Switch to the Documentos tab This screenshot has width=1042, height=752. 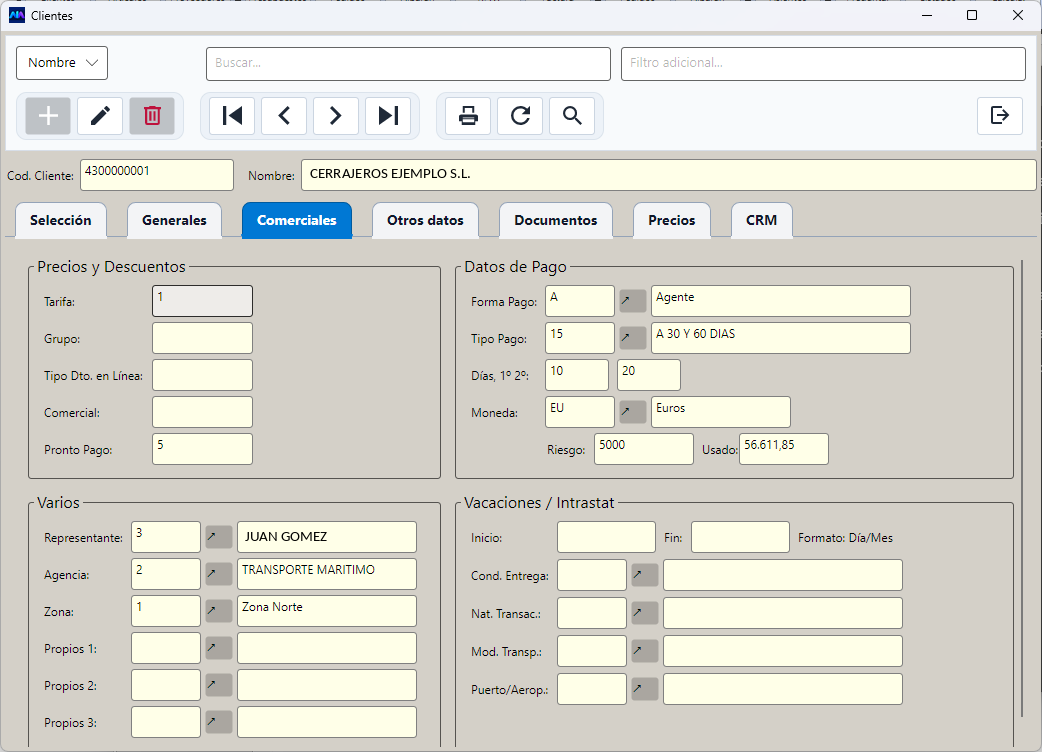click(x=556, y=221)
